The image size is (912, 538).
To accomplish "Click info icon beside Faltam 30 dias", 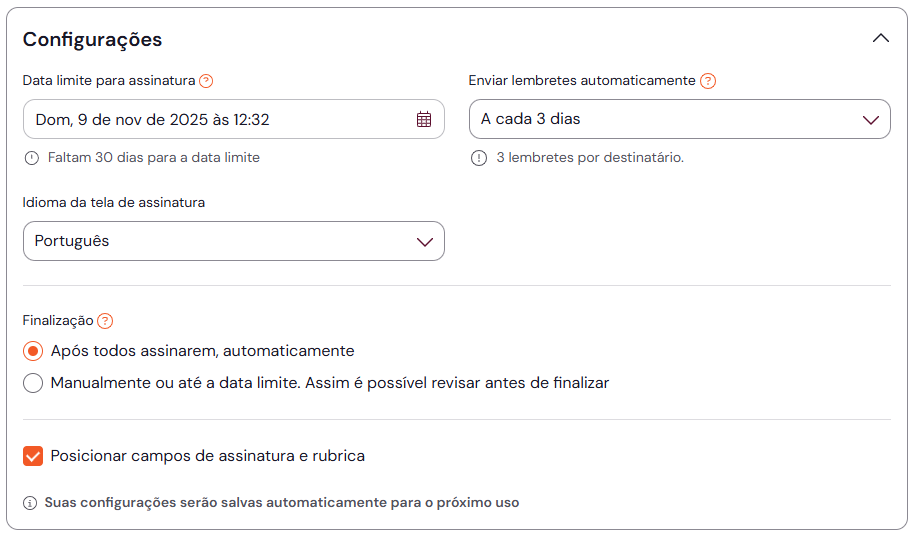I will pos(31,158).
